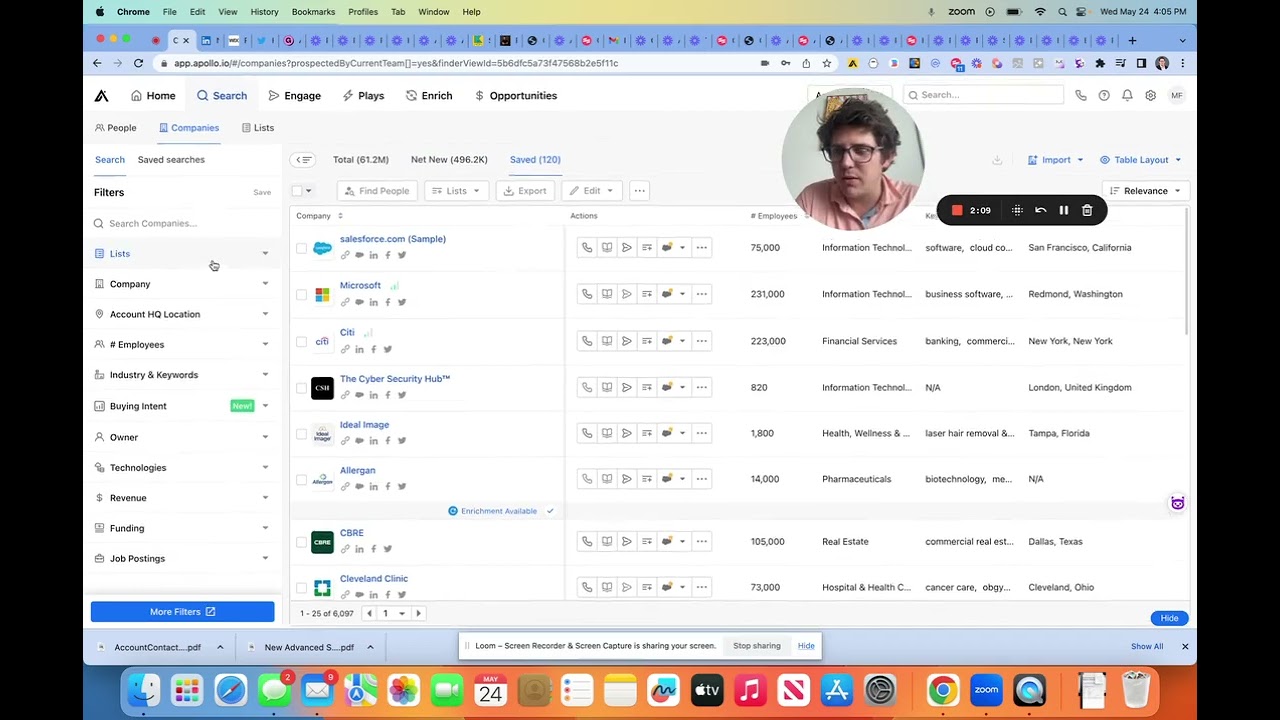1280x720 pixels.
Task: Collapse filters panel arrow button
Action: tap(304, 160)
